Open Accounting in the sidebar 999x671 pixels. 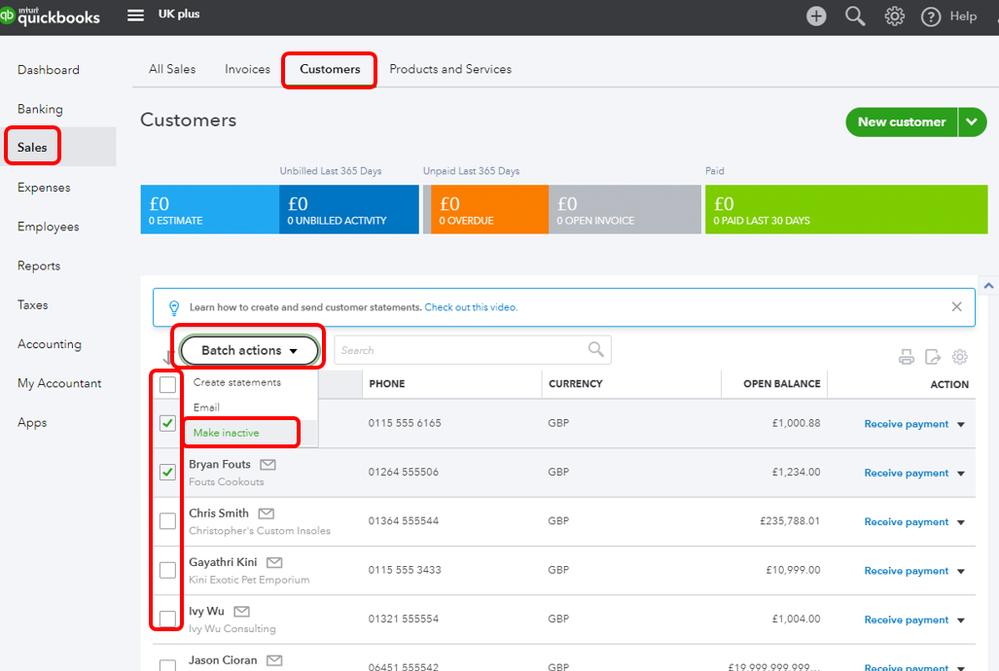pos(49,344)
